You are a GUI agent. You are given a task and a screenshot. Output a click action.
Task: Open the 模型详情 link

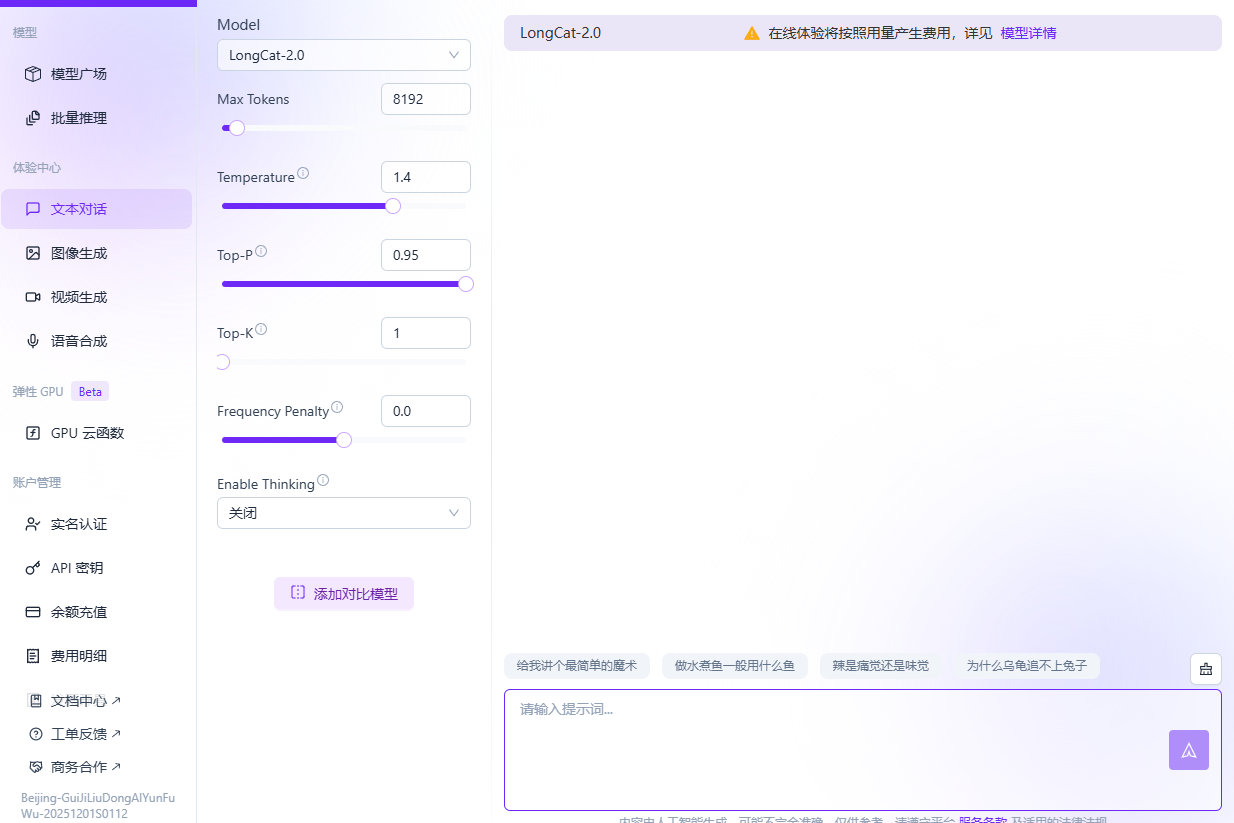(x=1028, y=33)
